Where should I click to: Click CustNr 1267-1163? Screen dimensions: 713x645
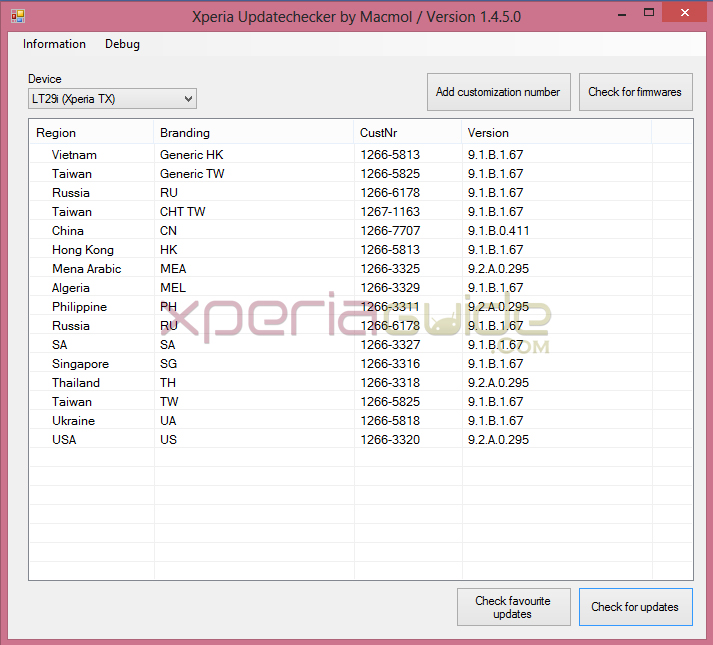coord(390,212)
